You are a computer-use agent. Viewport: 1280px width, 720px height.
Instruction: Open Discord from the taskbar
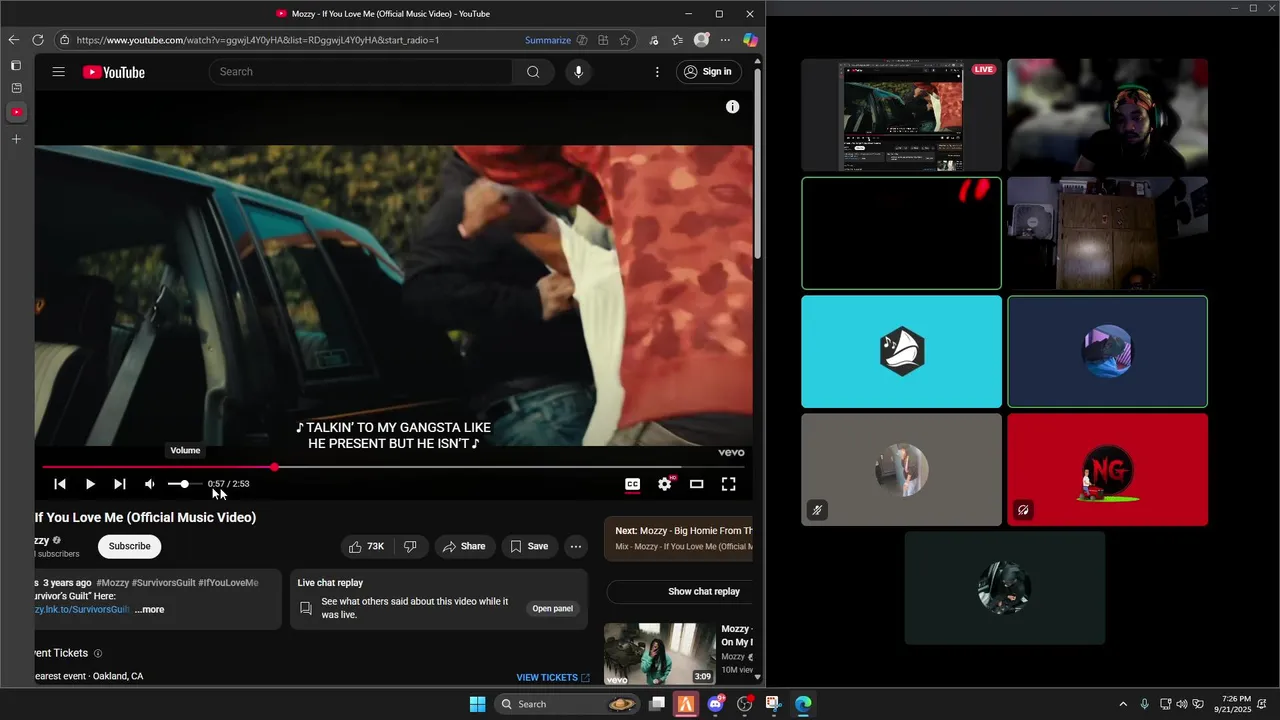coord(715,704)
